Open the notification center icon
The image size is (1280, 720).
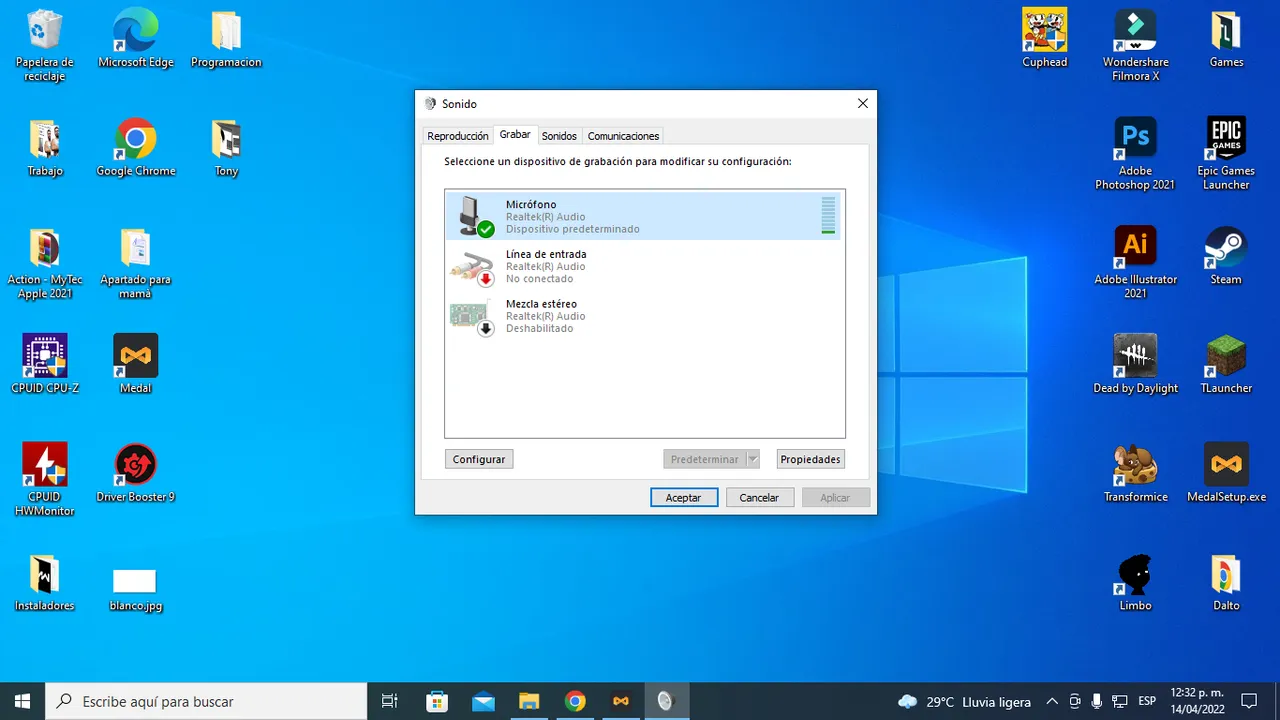(1248, 701)
